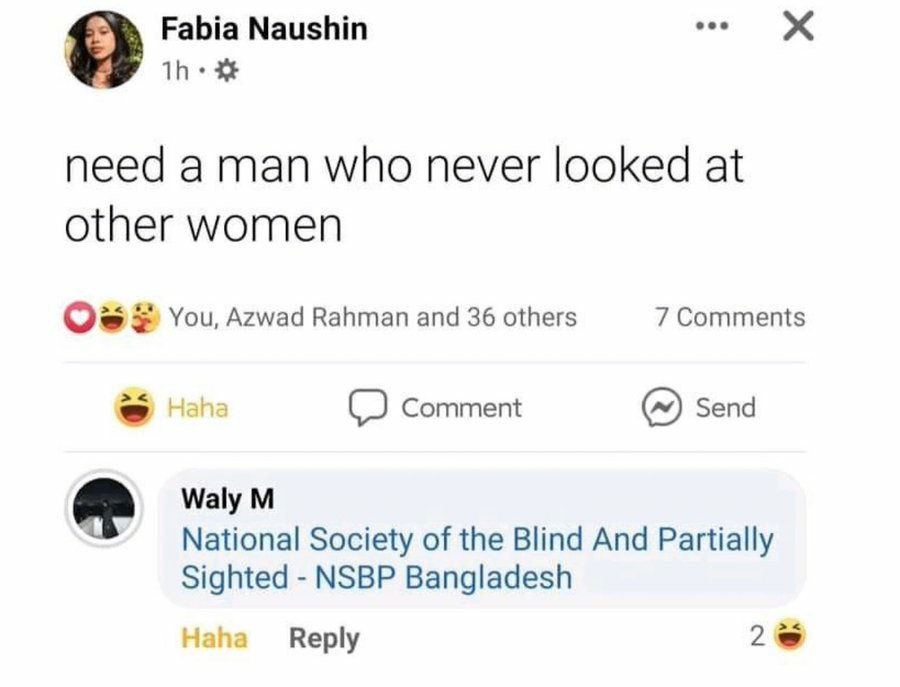The height and width of the screenshot is (687, 900).
Task: Expand the 7 Comments list
Action: click(x=729, y=318)
